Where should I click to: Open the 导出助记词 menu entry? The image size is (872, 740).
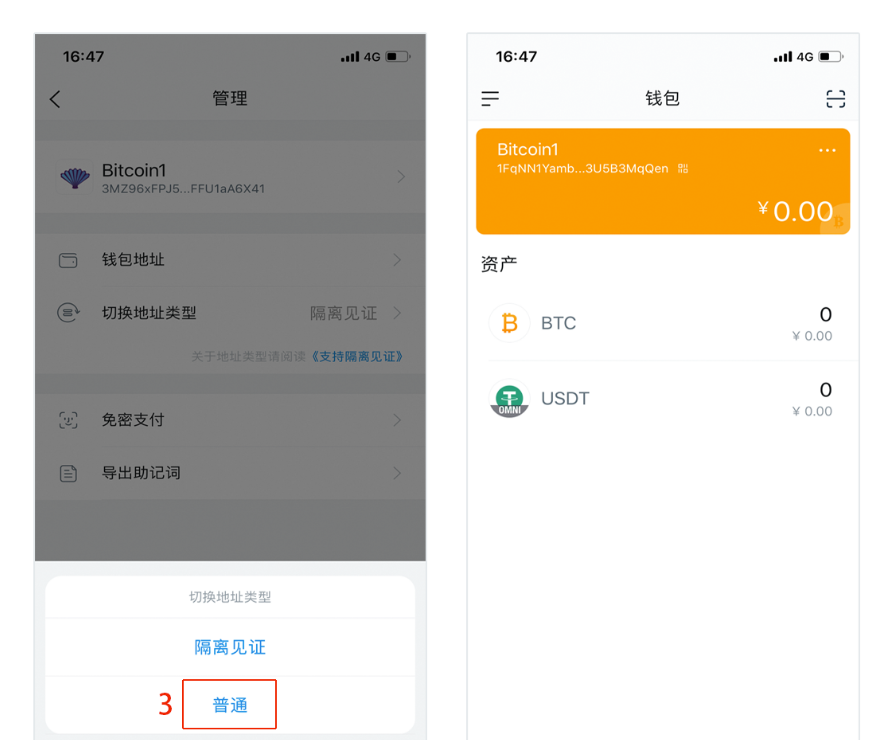tap(140, 472)
